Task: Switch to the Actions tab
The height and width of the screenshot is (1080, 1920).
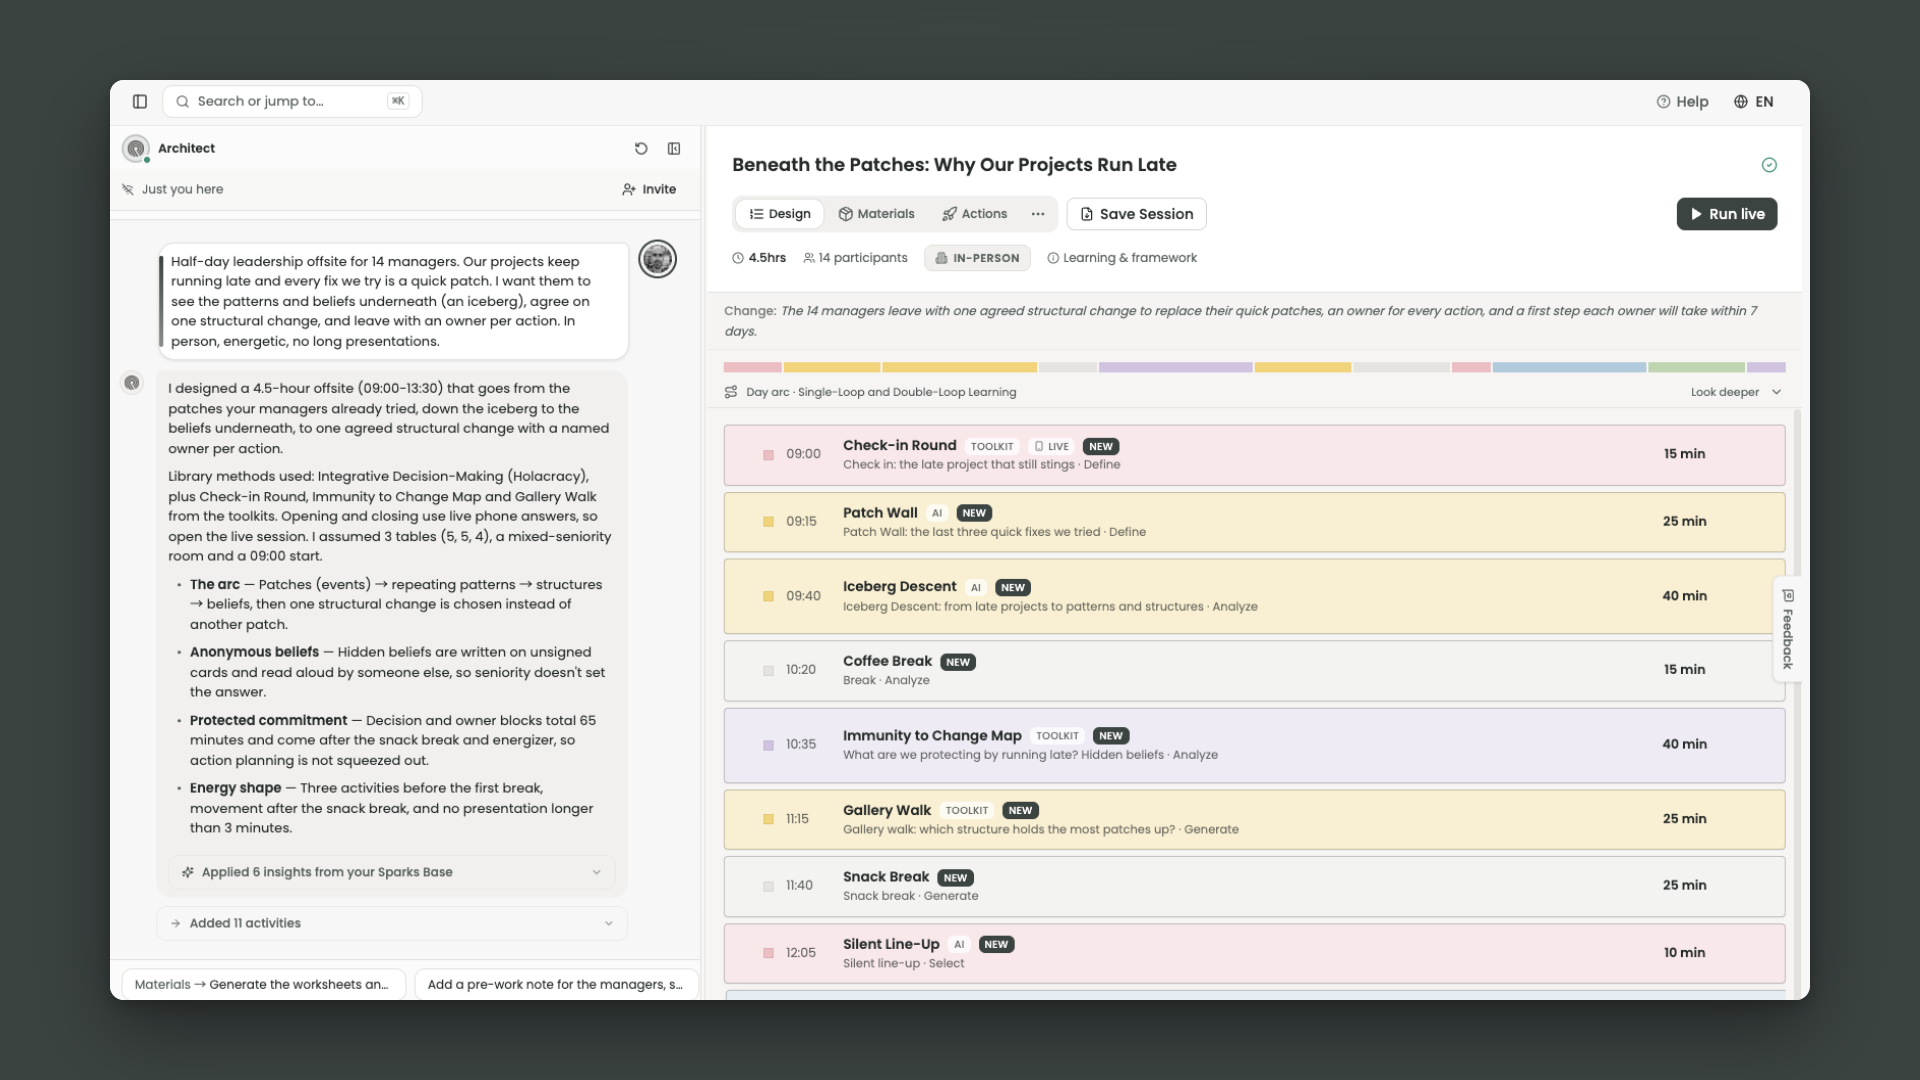Action: (974, 214)
